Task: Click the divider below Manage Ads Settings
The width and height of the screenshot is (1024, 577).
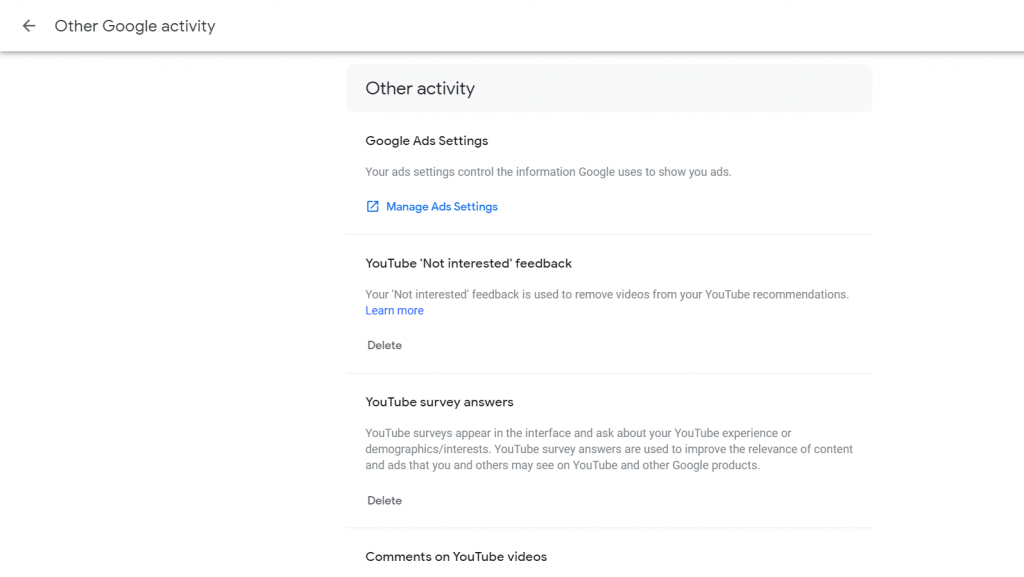Action: coord(608,234)
